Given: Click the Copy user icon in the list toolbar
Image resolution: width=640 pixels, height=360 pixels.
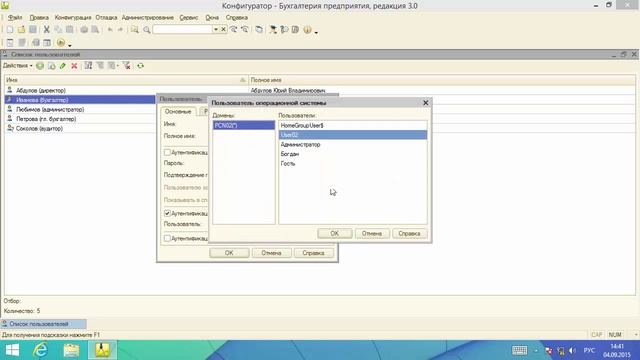Looking at the screenshot, I should coord(51,66).
